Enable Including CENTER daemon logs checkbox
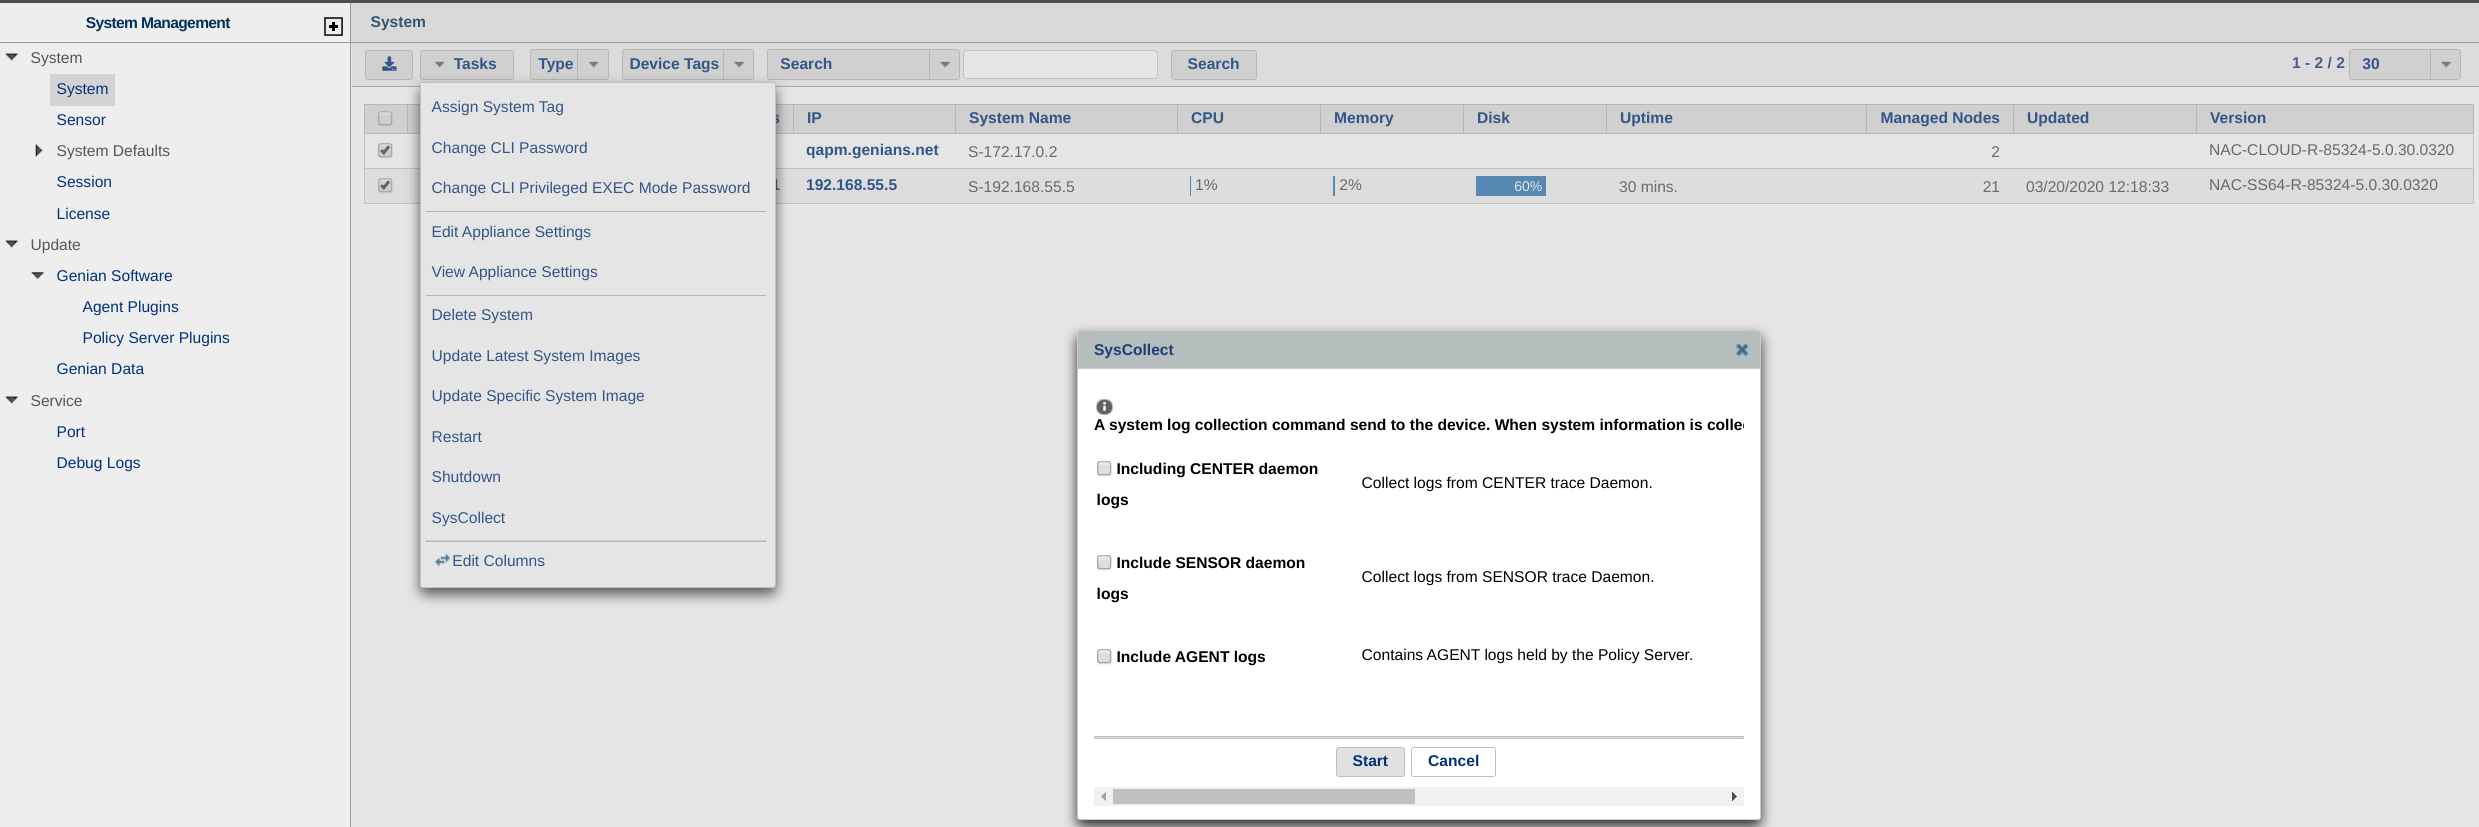Image resolution: width=2479 pixels, height=827 pixels. pos(1104,468)
